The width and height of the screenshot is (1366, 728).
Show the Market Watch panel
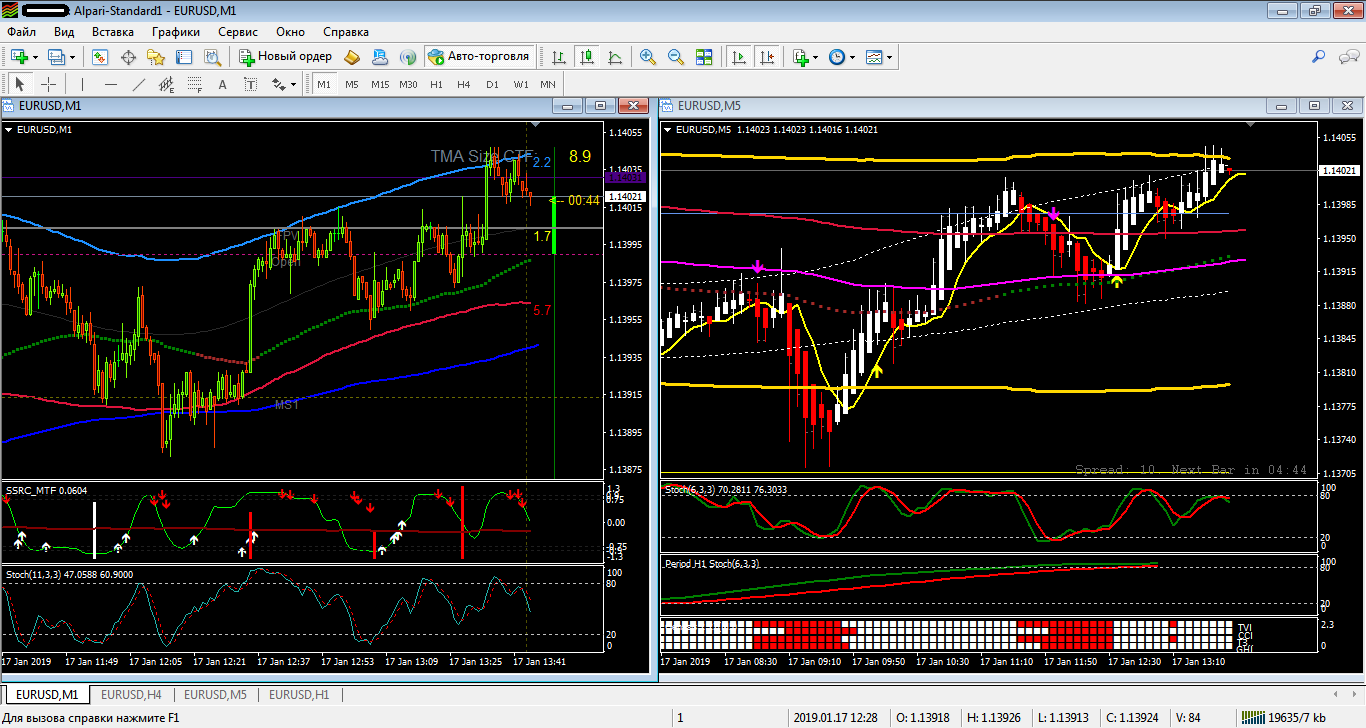tap(100, 57)
